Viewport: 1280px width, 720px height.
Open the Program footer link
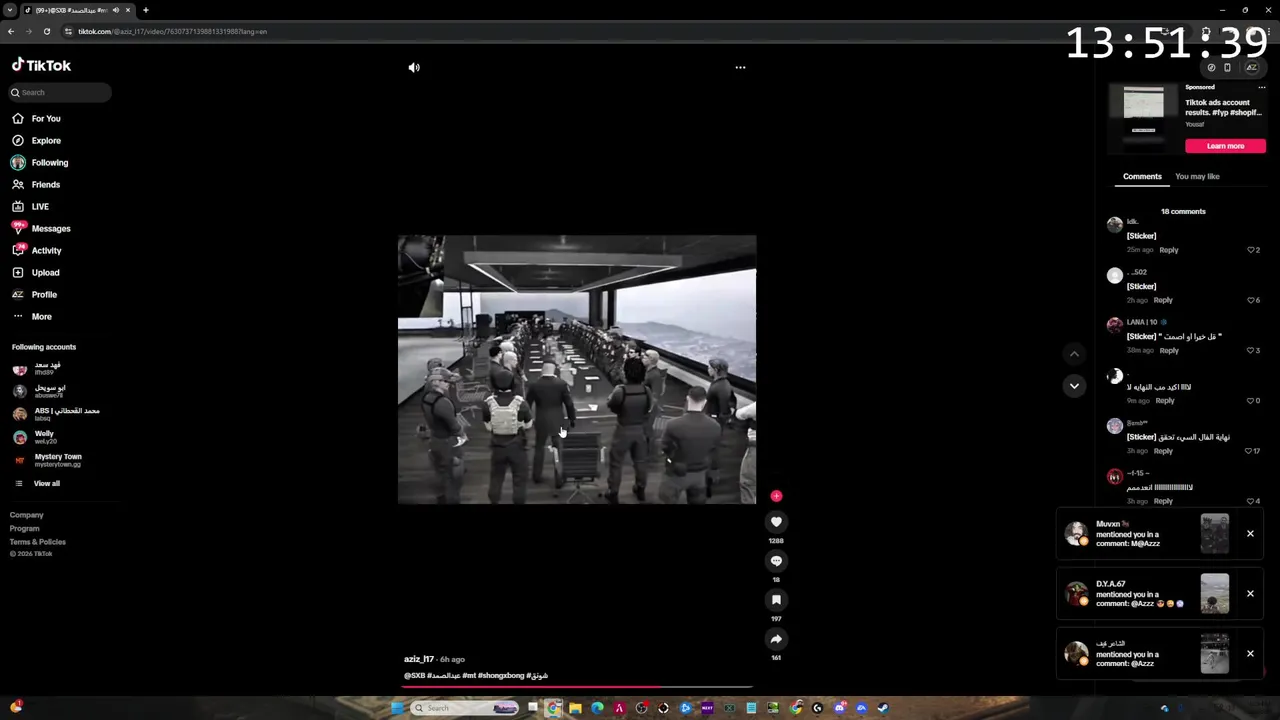click(25, 528)
